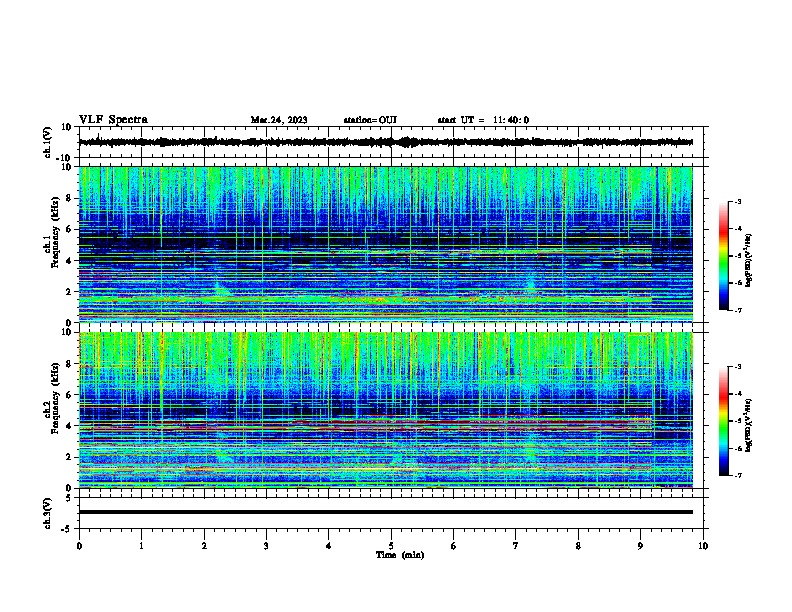The image size is (792, 612).
Task: Click the "2" tick on ch.2 frequency axis
Action: [69, 457]
